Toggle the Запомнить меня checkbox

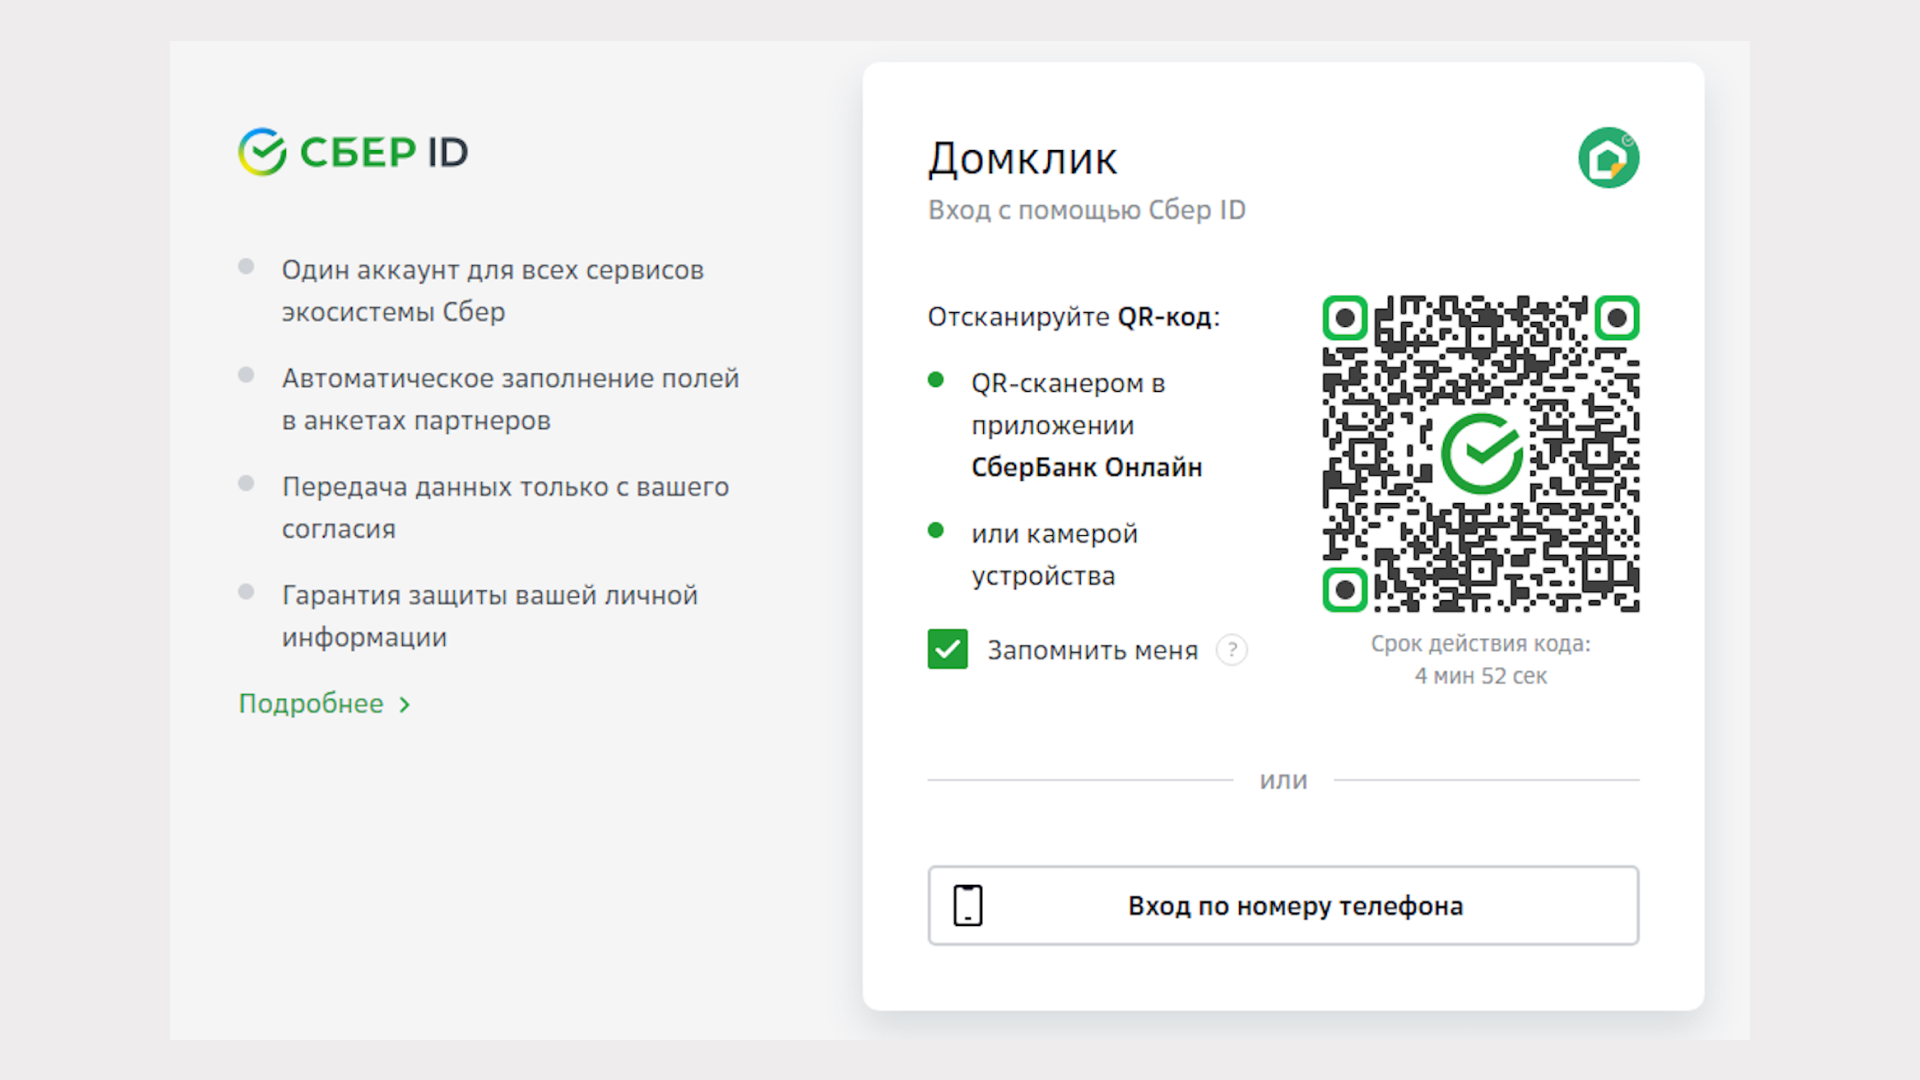coord(947,649)
